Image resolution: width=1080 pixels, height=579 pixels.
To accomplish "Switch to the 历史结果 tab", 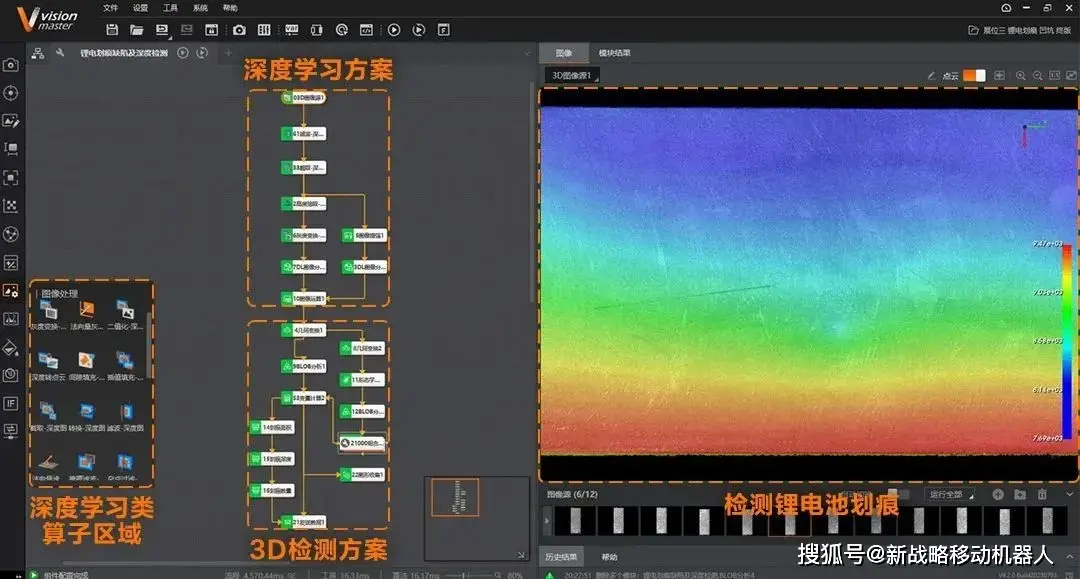I will click(561, 556).
